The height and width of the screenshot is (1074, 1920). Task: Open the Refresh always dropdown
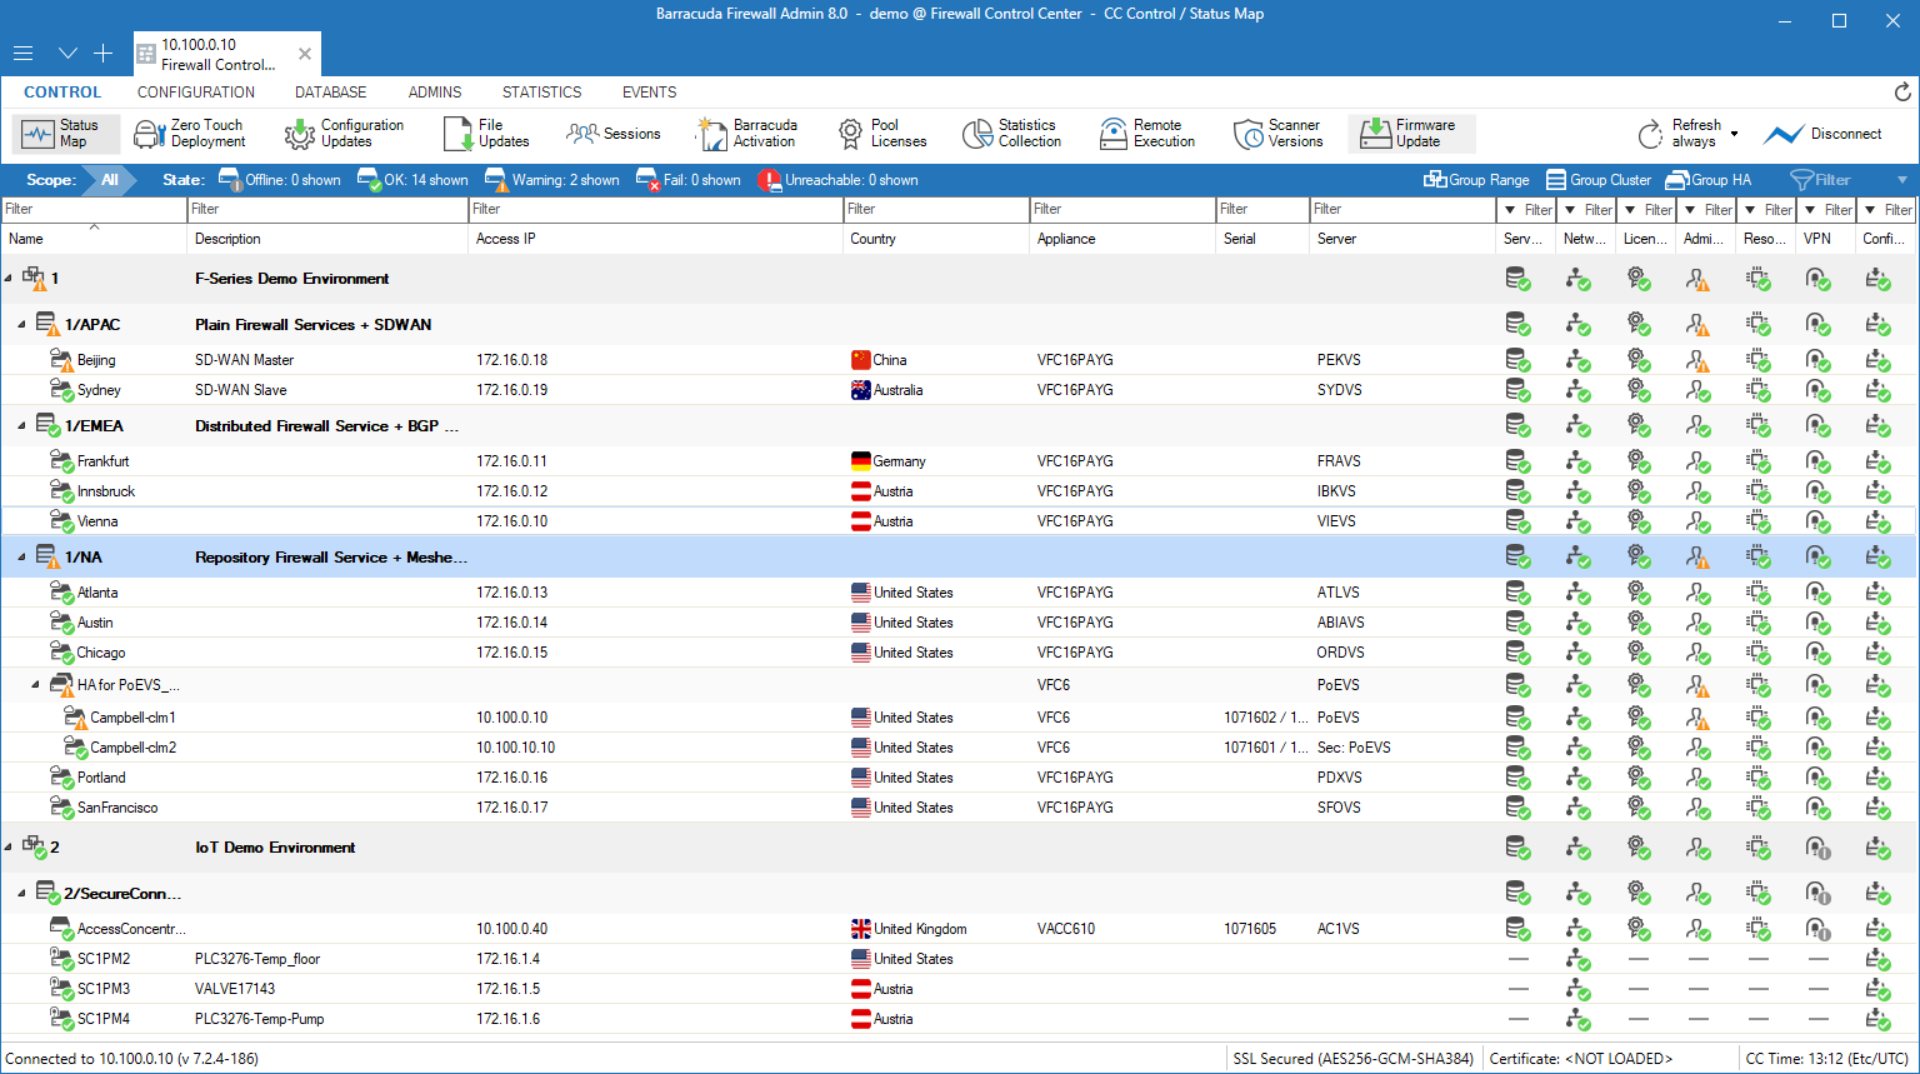coord(1734,133)
